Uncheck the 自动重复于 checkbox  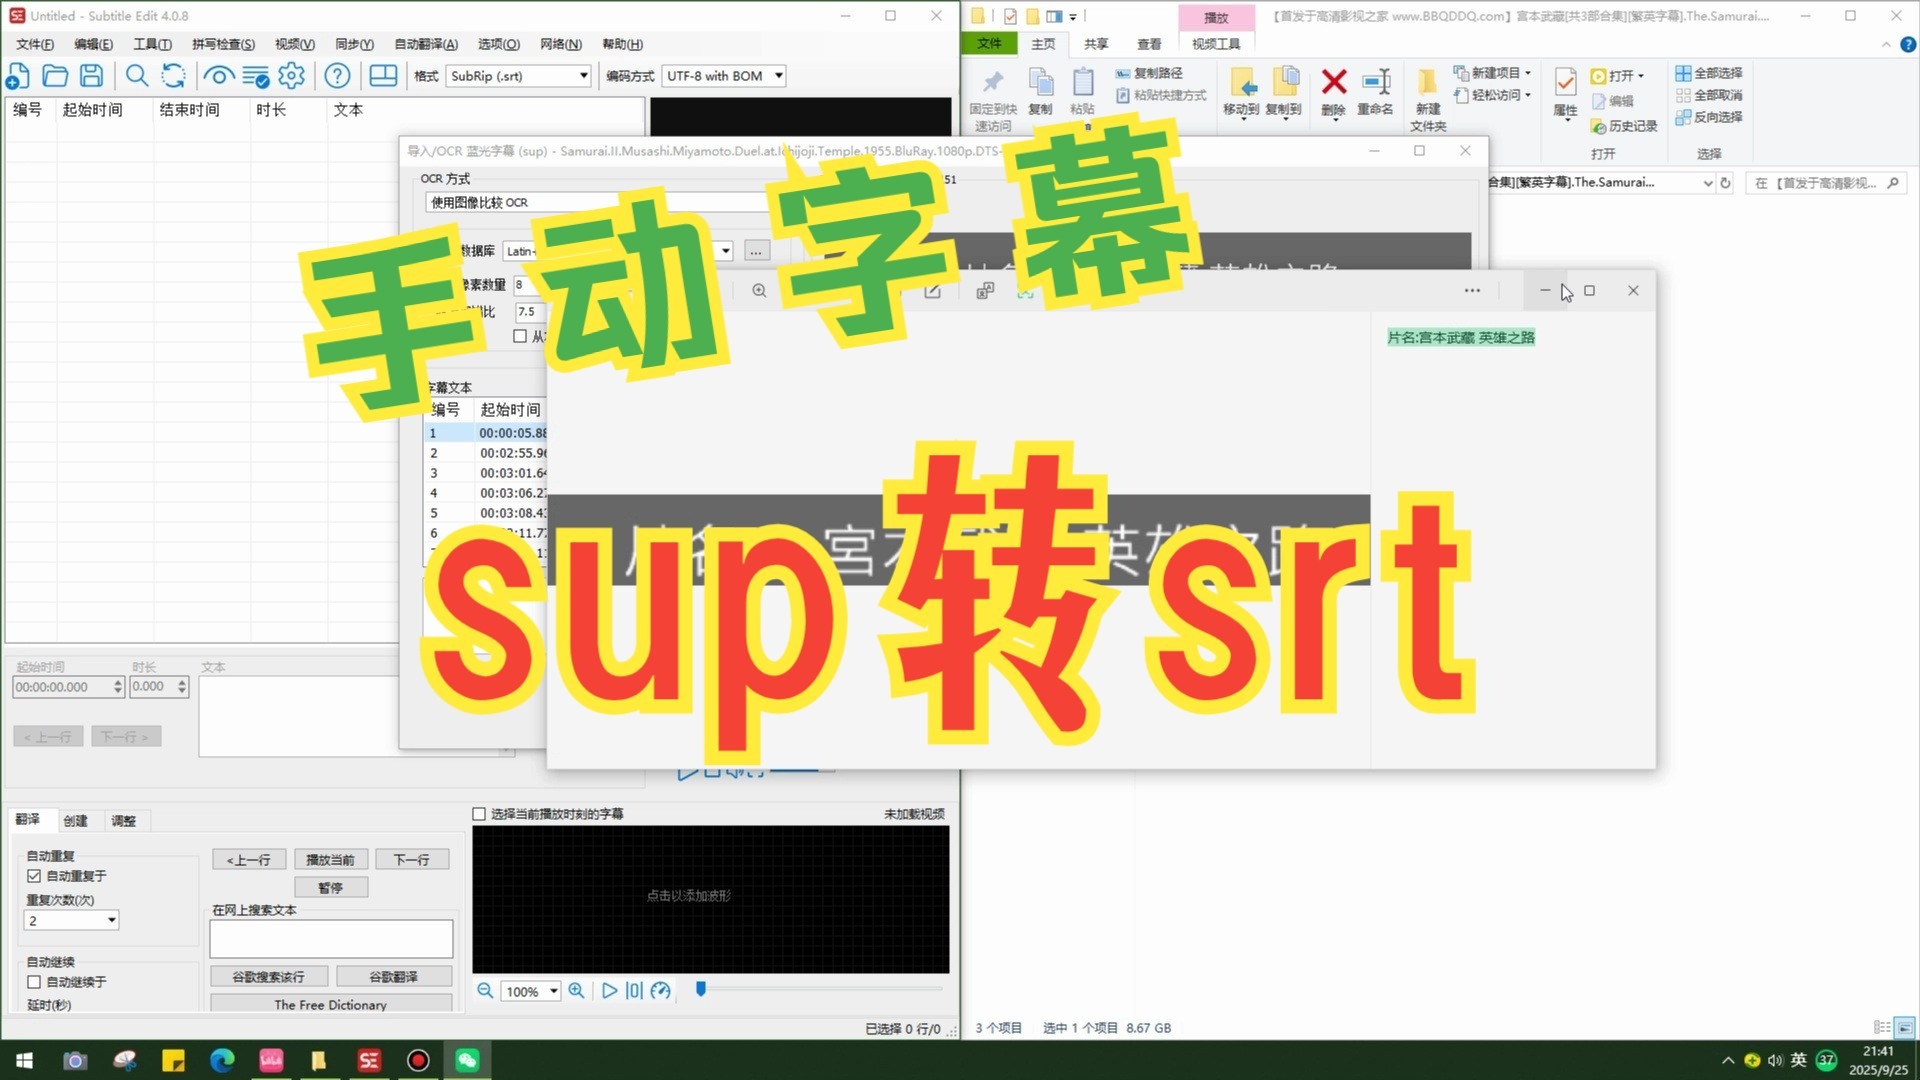click(34, 876)
